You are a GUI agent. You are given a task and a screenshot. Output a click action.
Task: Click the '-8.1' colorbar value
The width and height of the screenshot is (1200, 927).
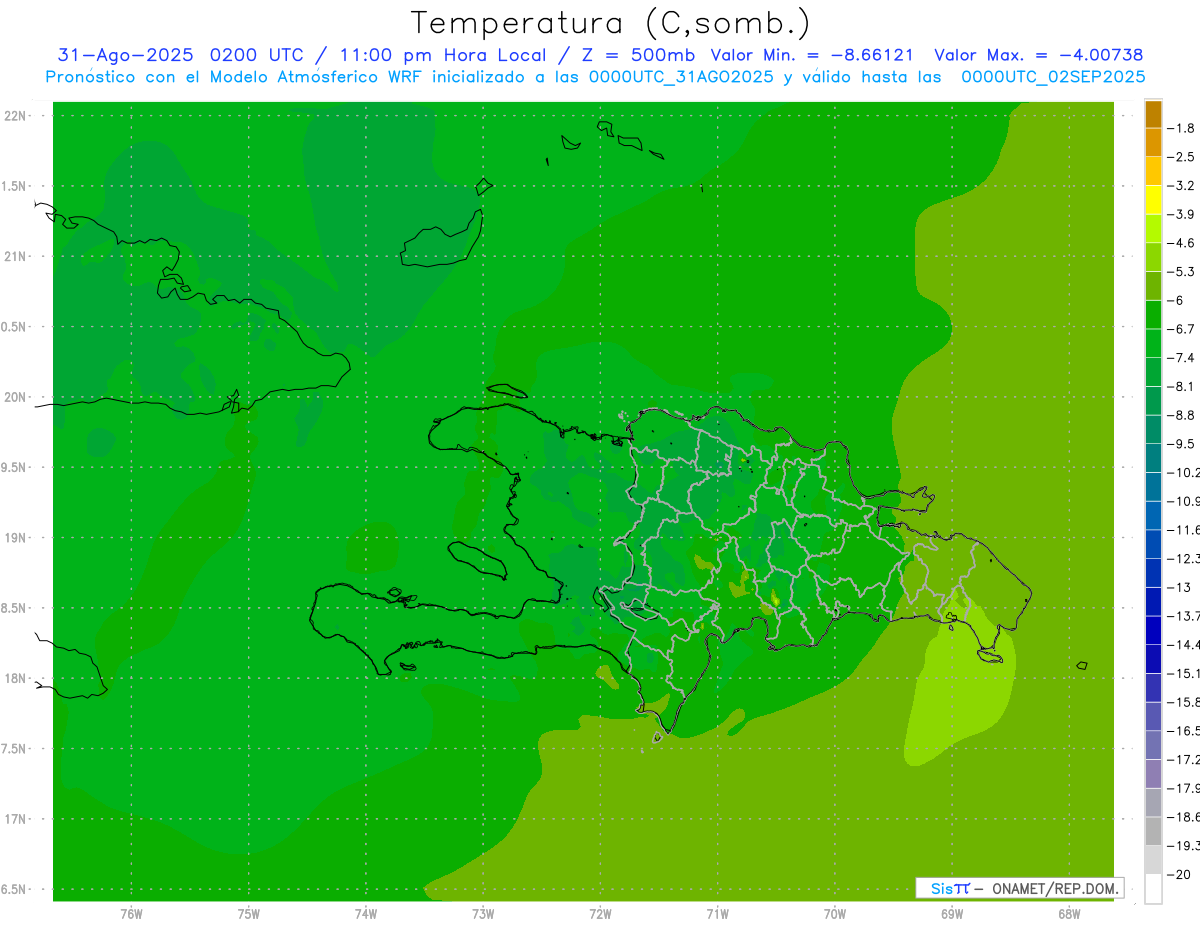1181,386
